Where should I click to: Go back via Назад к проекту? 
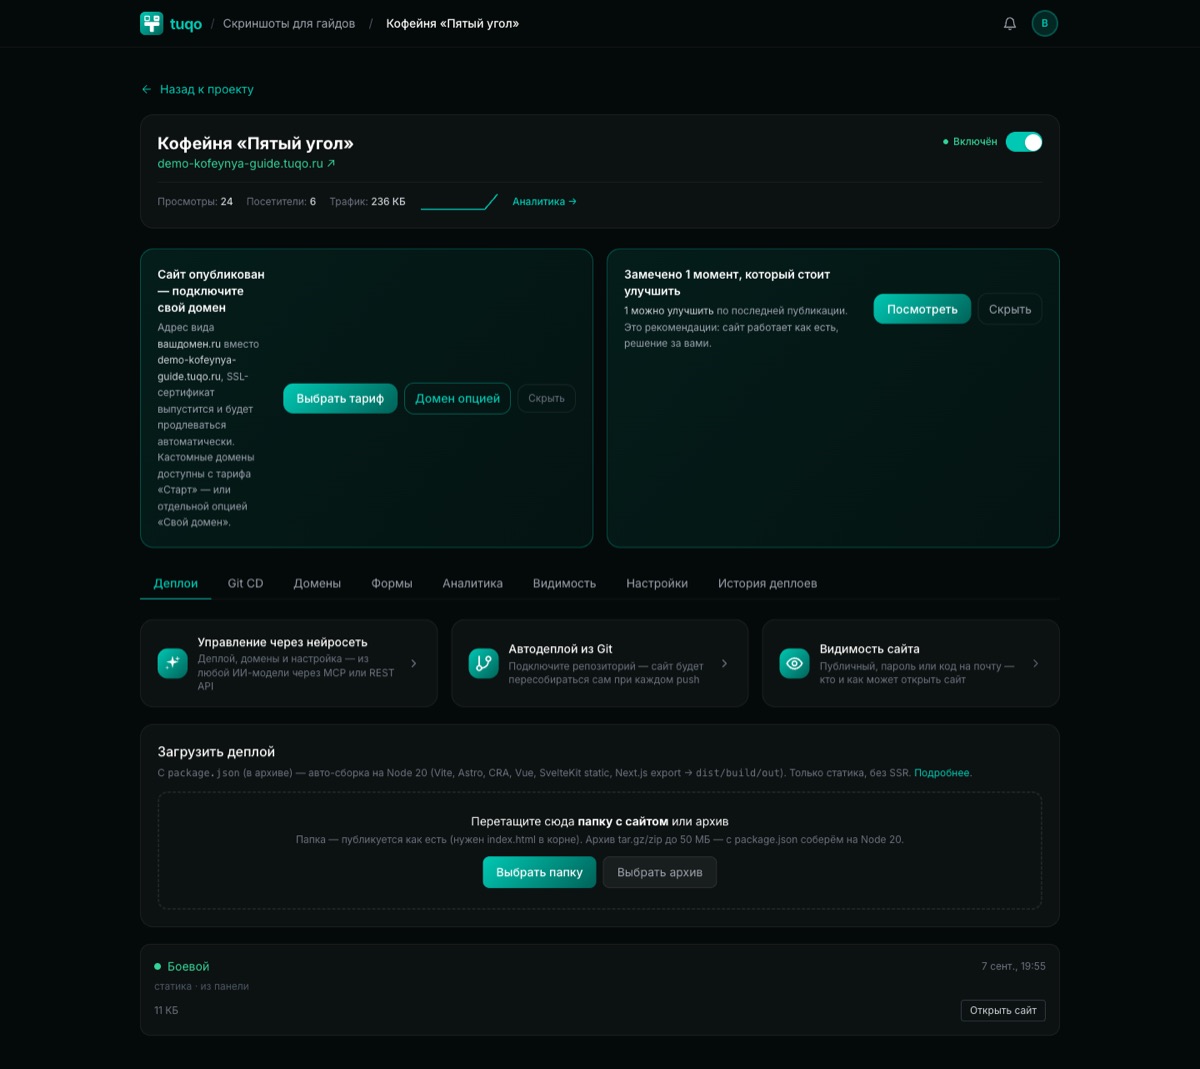[198, 89]
